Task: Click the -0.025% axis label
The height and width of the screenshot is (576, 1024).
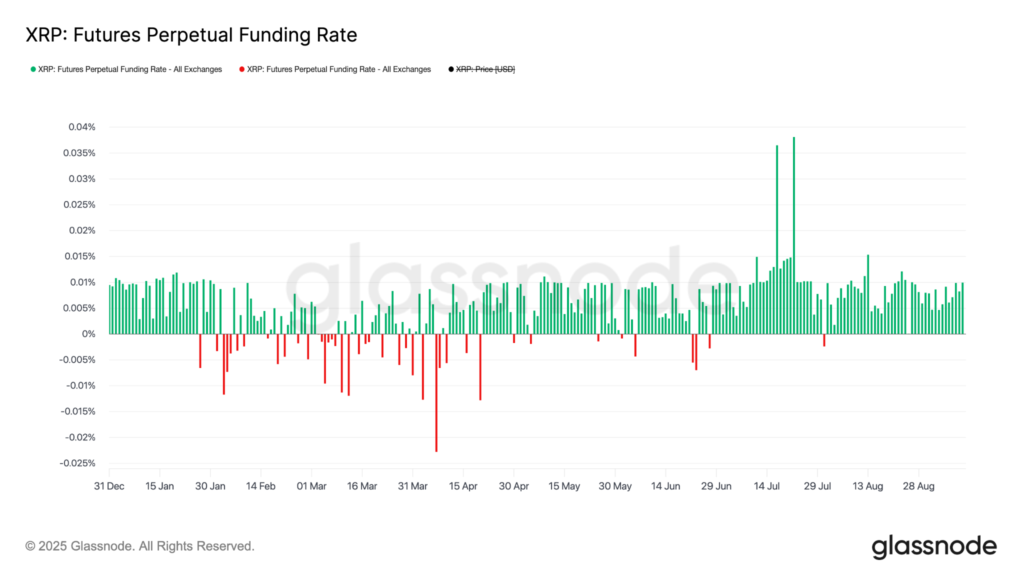Action: 78,463
